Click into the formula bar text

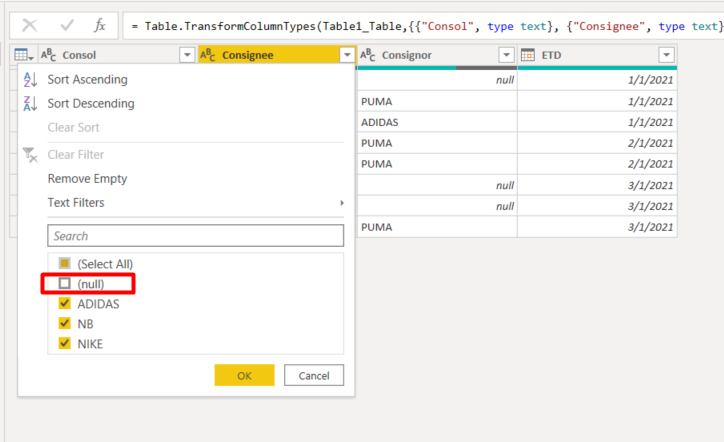pyautogui.click(x=423, y=26)
